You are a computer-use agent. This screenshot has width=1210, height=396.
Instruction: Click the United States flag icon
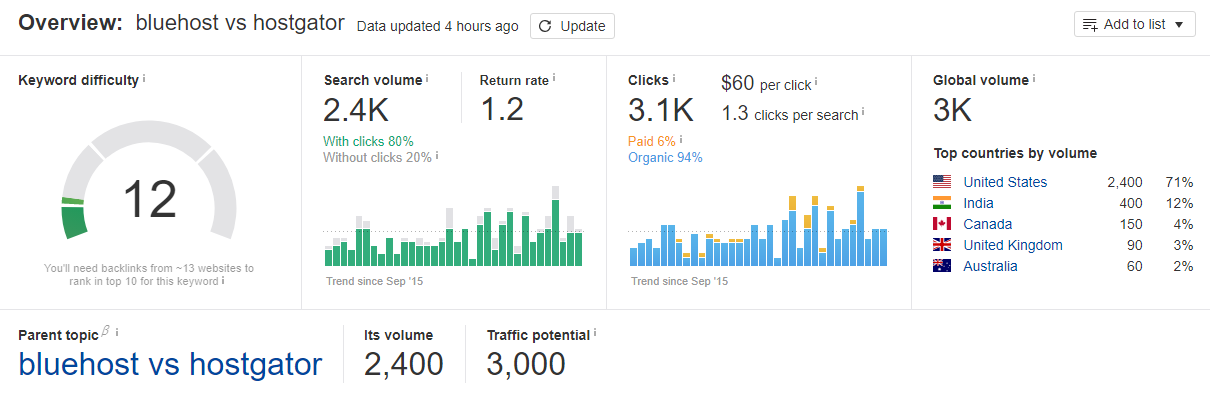pos(942,182)
